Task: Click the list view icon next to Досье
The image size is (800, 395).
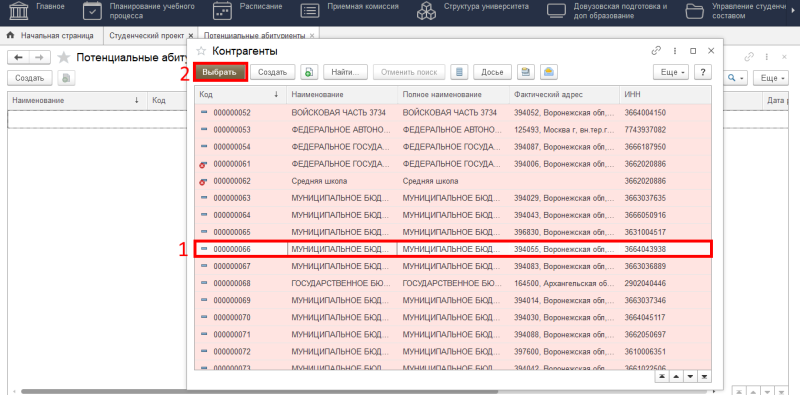Action: [459, 72]
